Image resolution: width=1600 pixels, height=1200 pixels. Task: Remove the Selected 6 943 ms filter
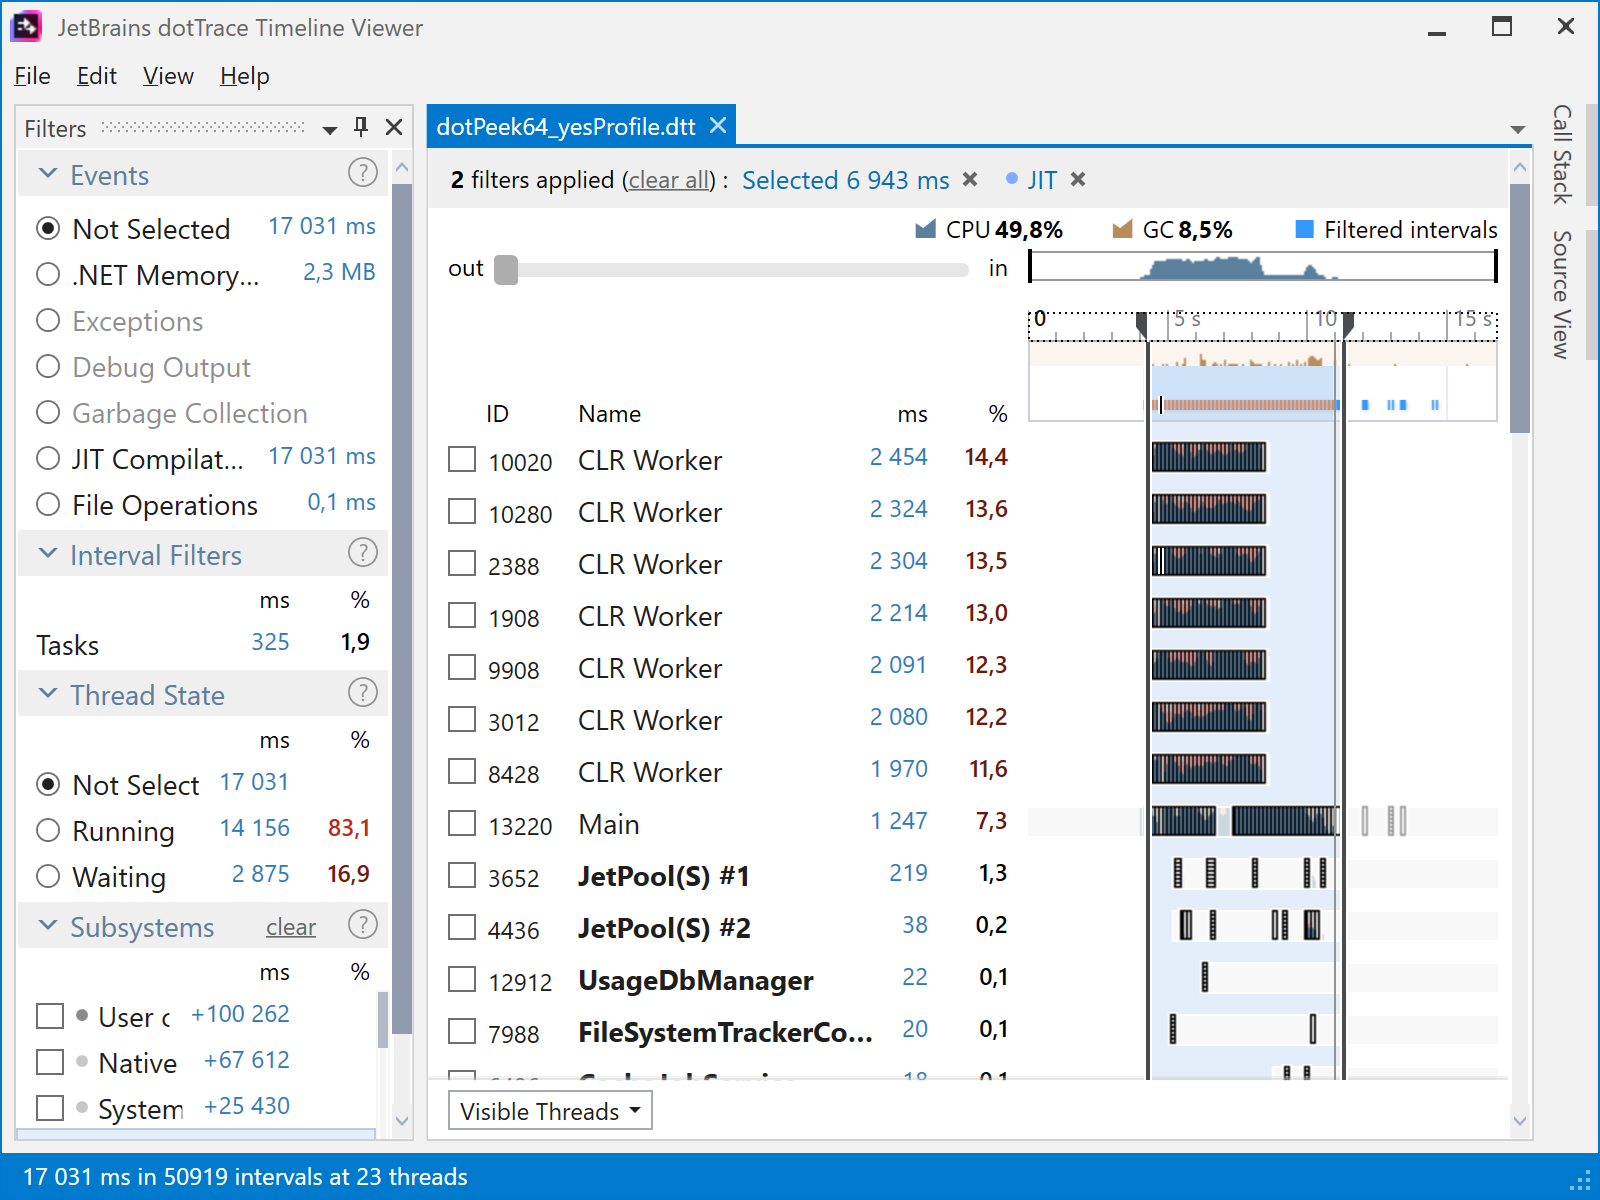[970, 179]
